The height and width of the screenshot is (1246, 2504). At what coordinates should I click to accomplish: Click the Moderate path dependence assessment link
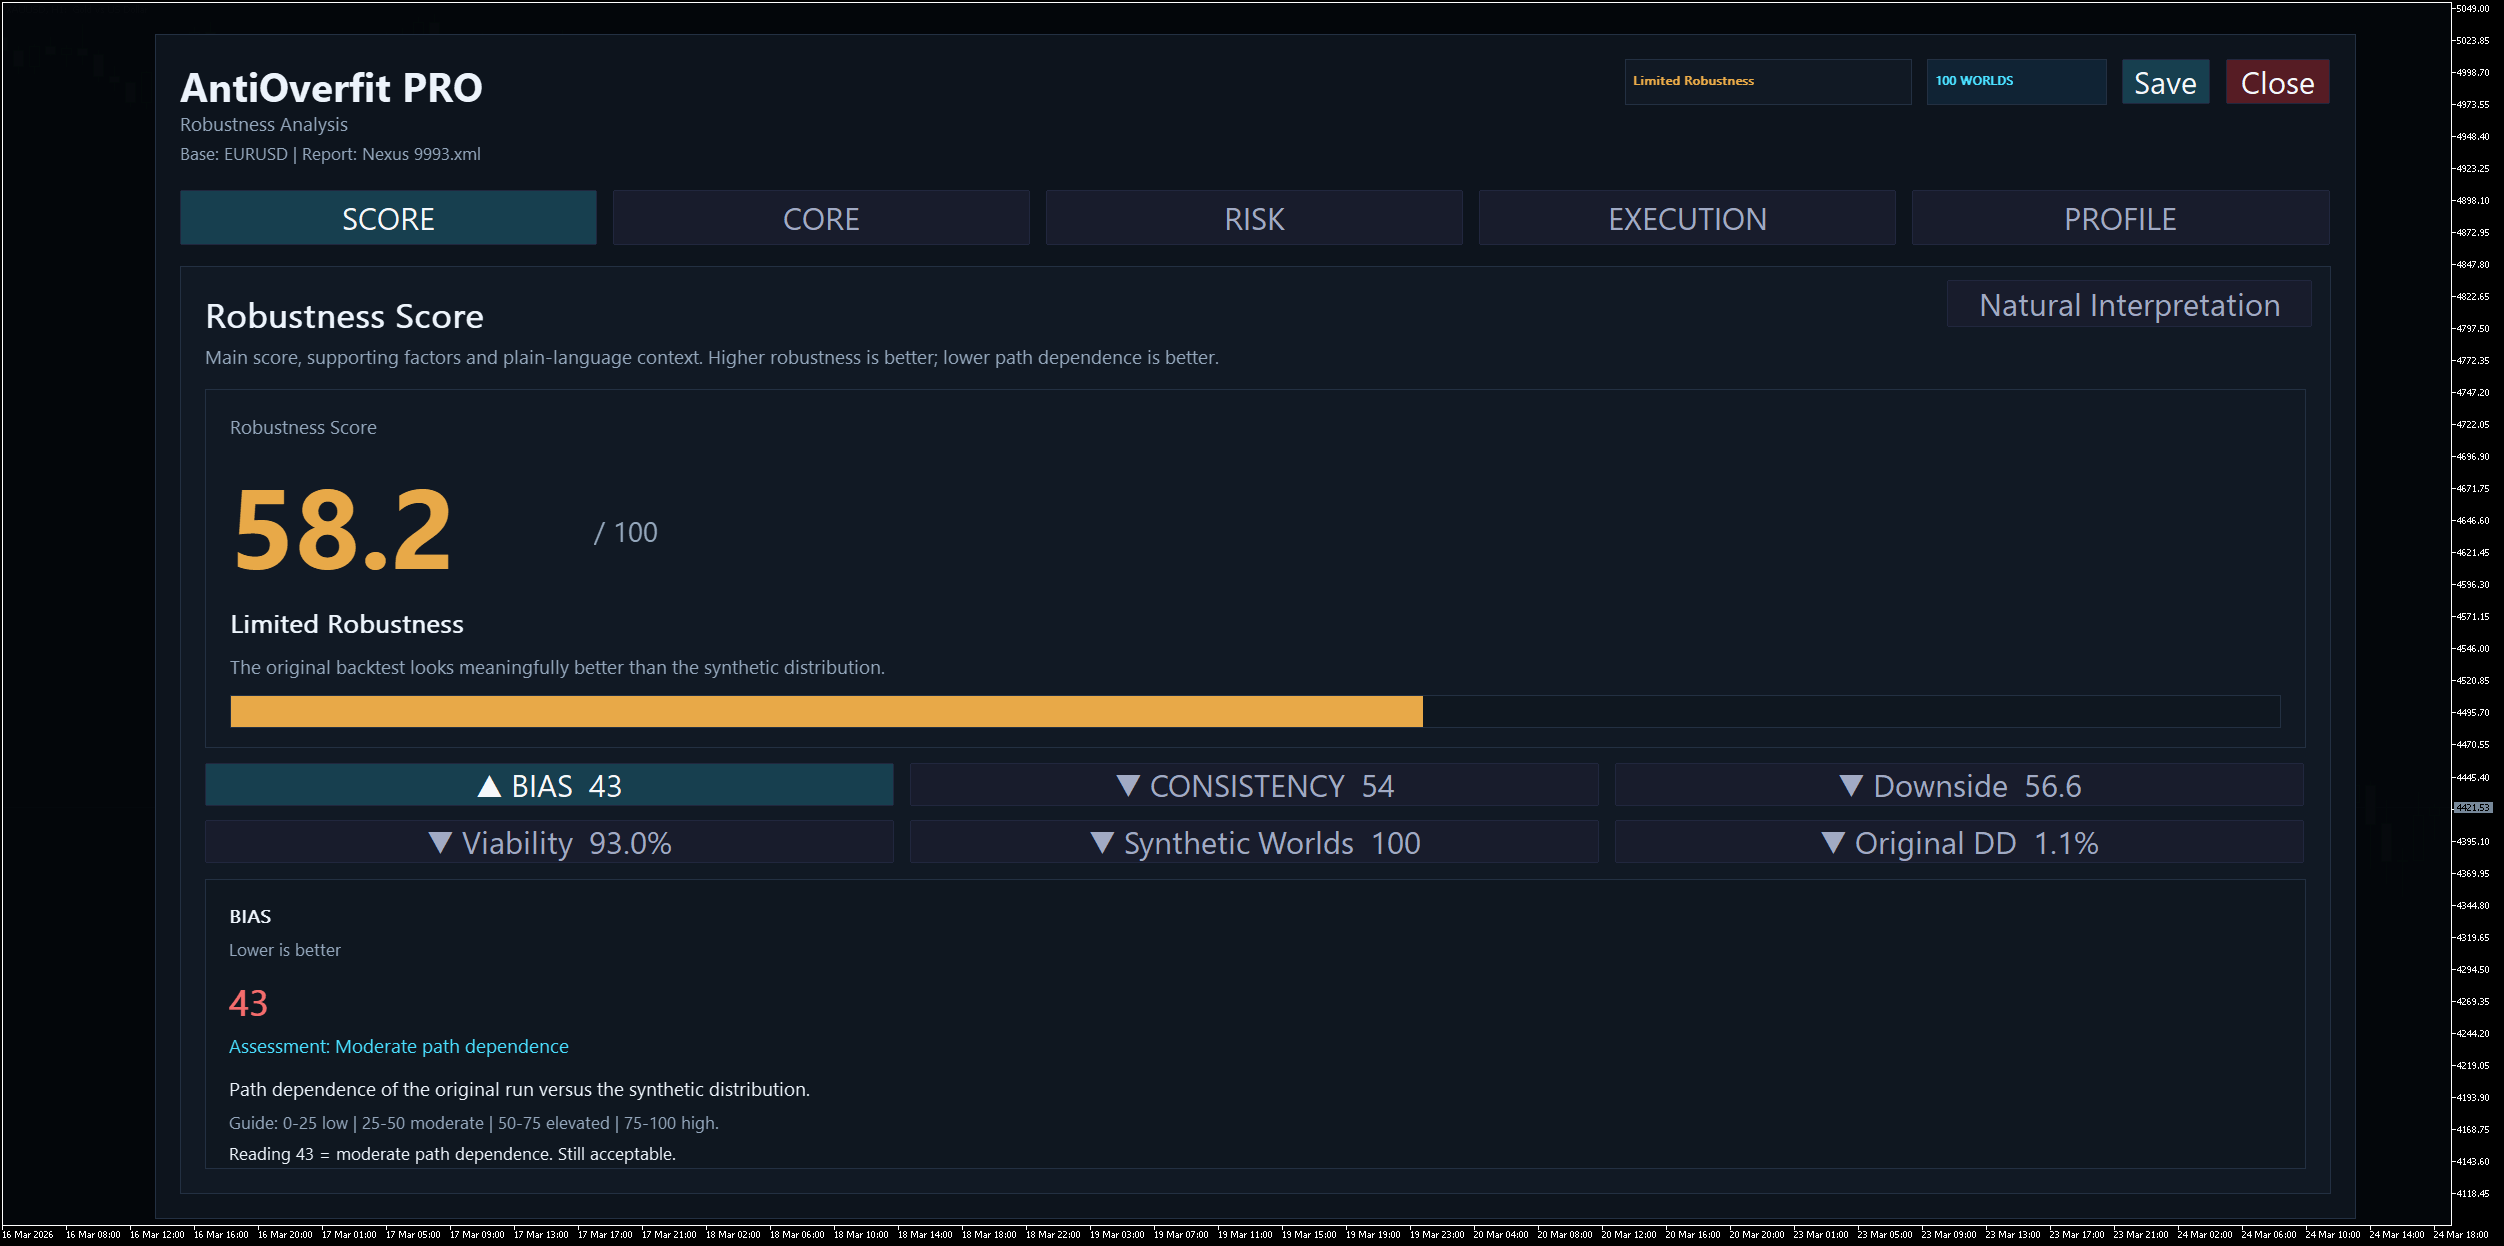[x=398, y=1046]
